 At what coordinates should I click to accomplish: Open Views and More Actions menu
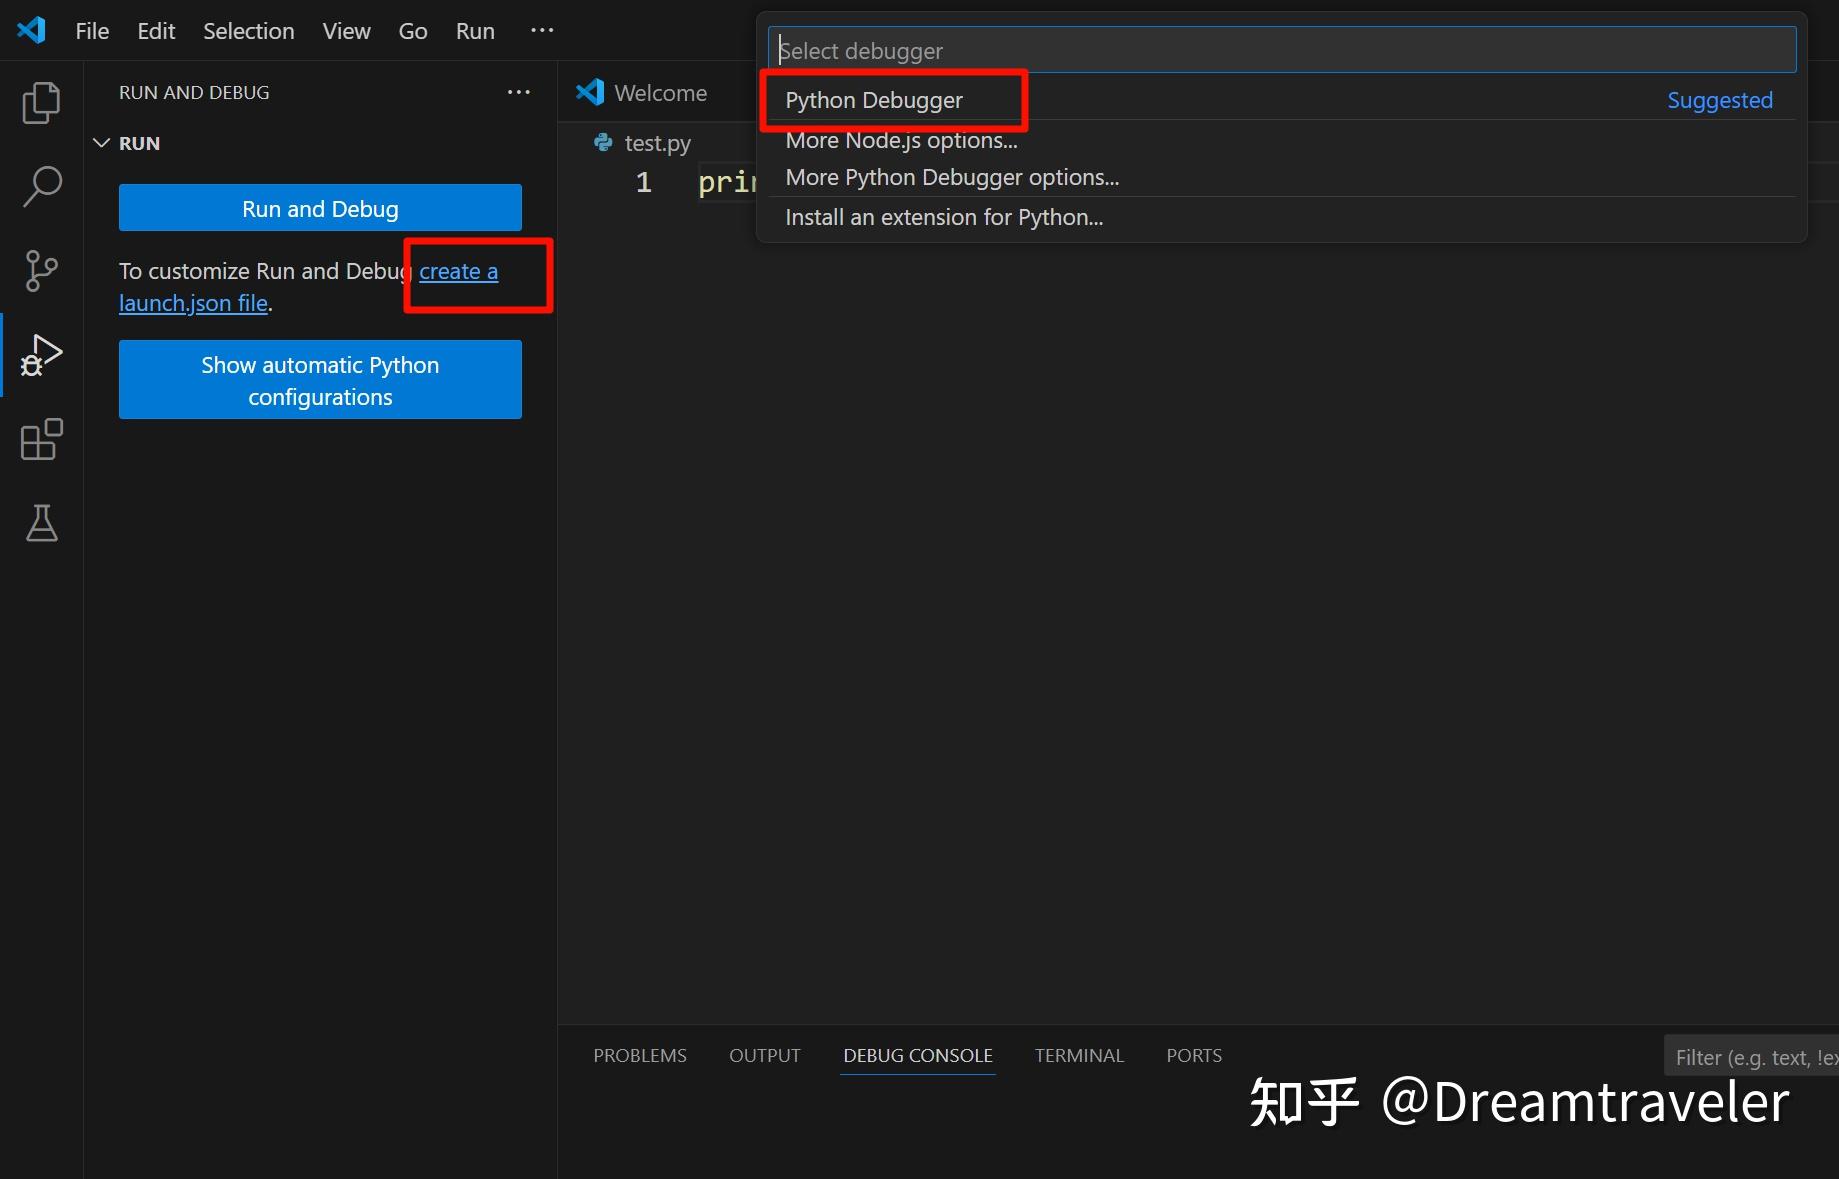518,91
